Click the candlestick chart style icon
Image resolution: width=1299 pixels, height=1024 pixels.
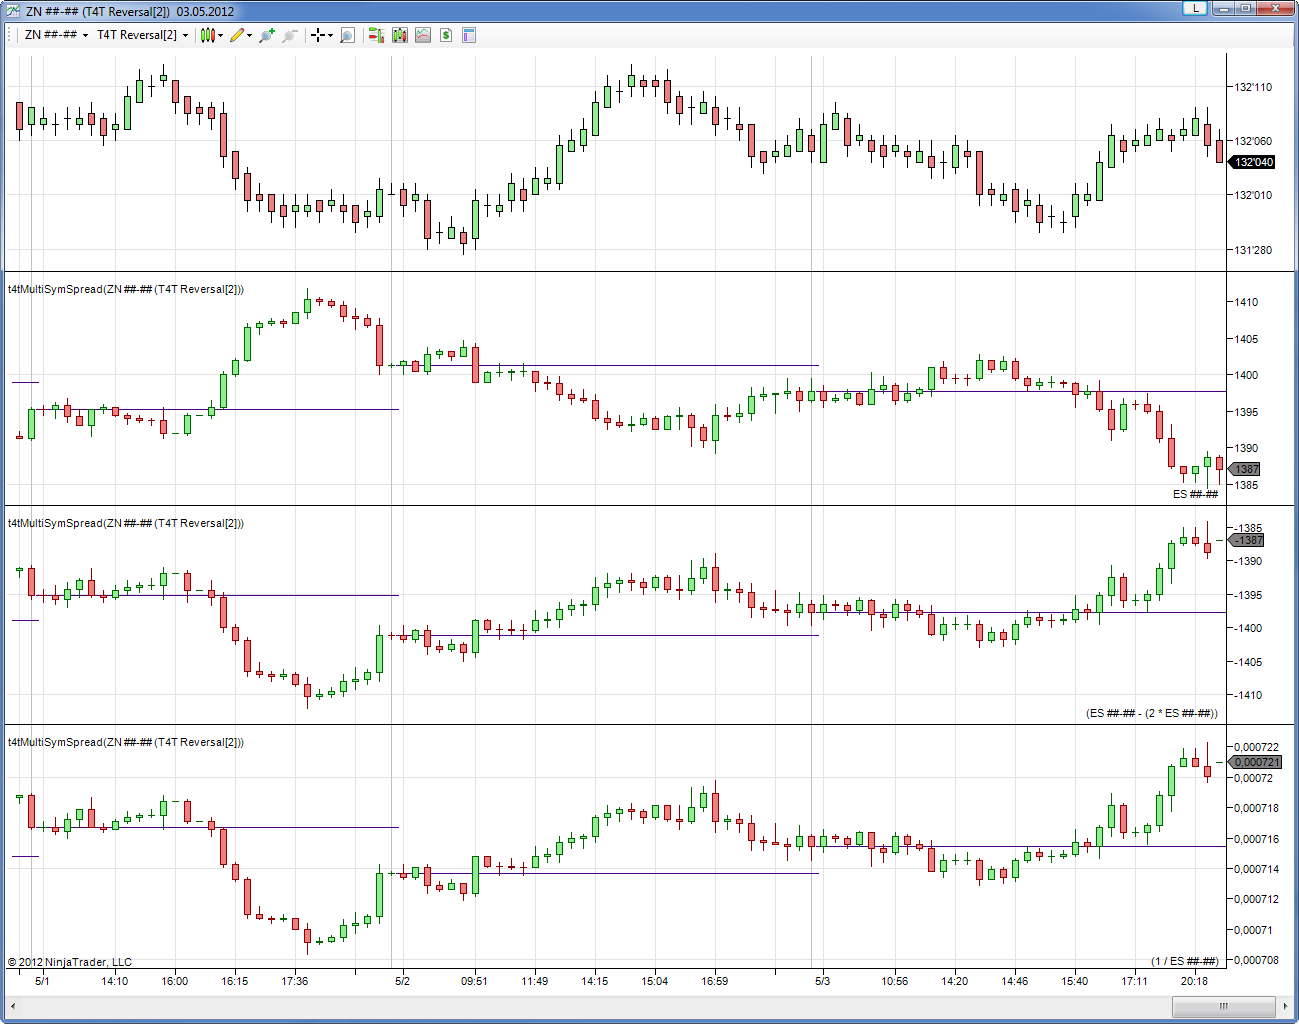coord(207,35)
